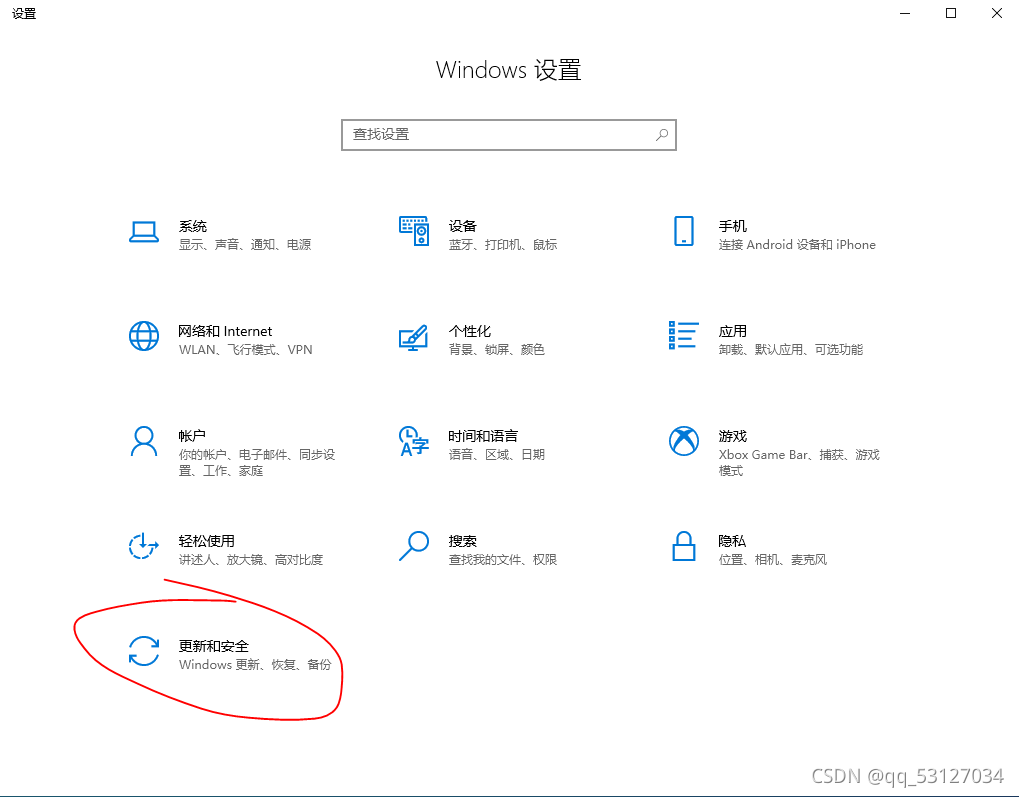This screenshot has height=797, width=1019.
Task: Open the 设备 keyboard and speaker icon
Action: pyautogui.click(x=414, y=231)
